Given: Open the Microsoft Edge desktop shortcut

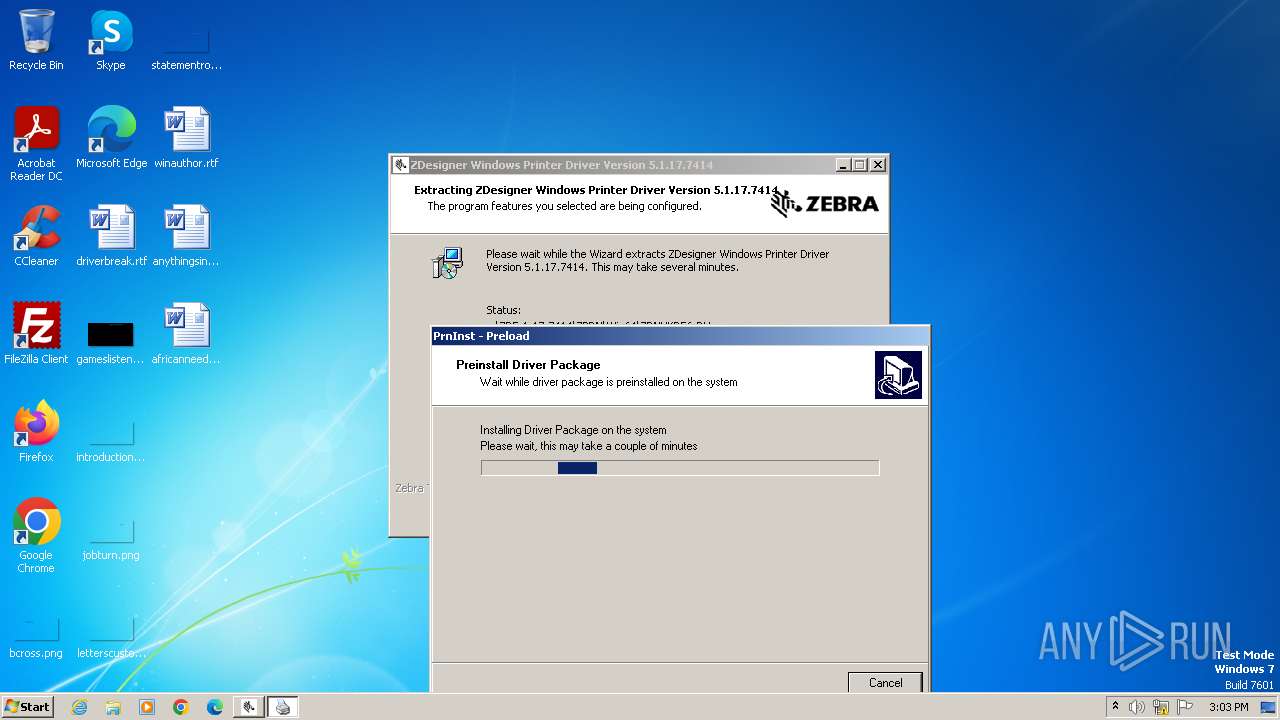Looking at the screenshot, I should tap(111, 137).
